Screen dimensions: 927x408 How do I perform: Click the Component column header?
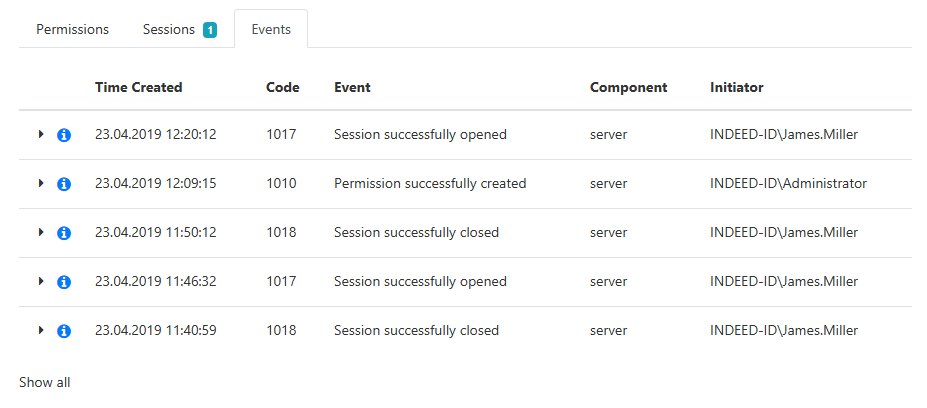[x=628, y=87]
